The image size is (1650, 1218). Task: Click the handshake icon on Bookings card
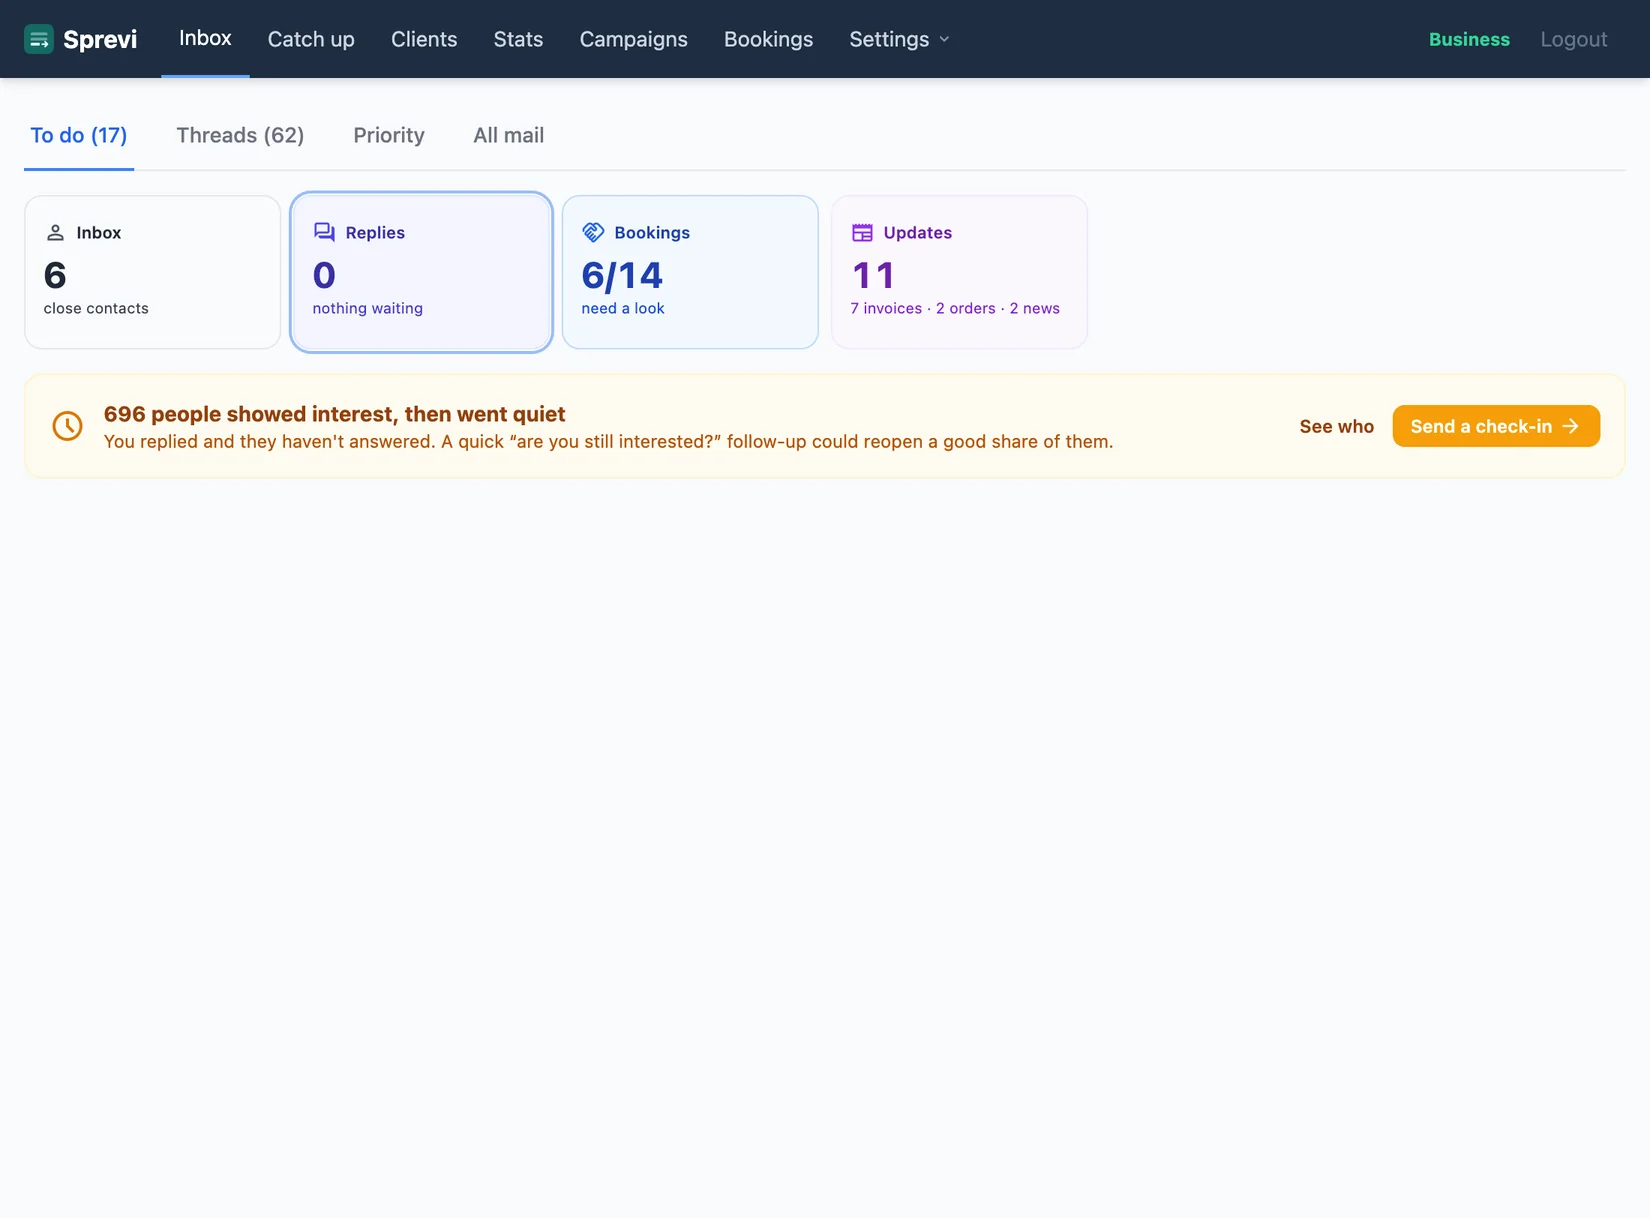[593, 232]
